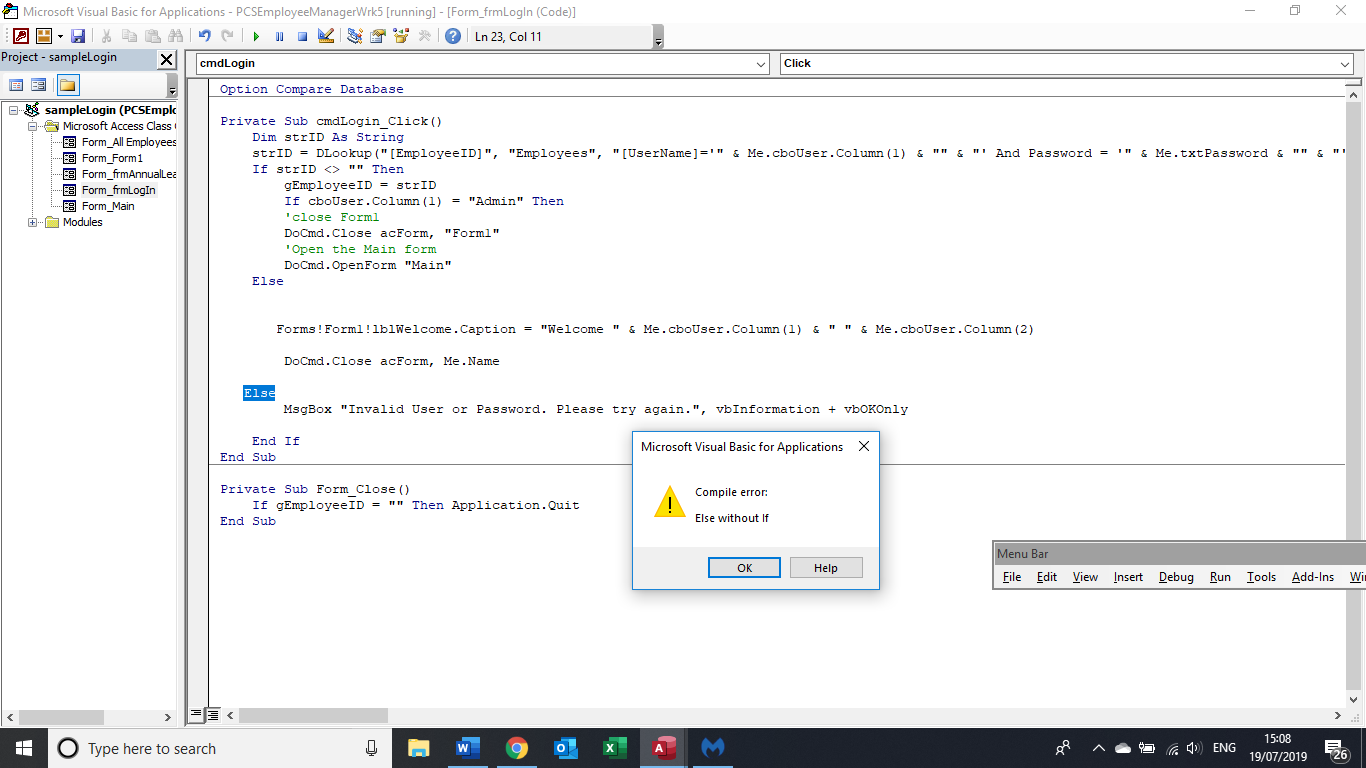The width and height of the screenshot is (1366, 768).
Task: Open the cmdLogin object dropdown
Action: click(762, 64)
